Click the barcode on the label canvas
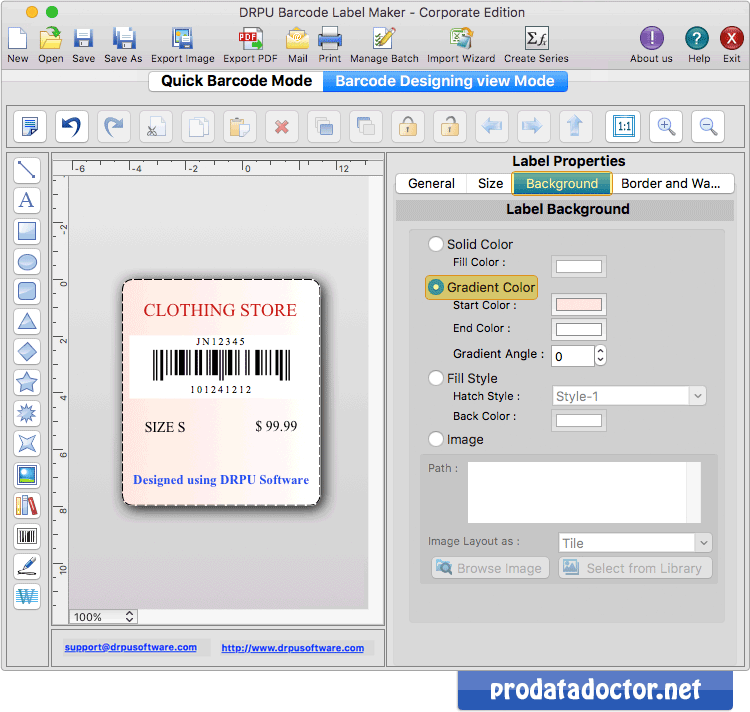This screenshot has width=750, height=712. pos(221,365)
